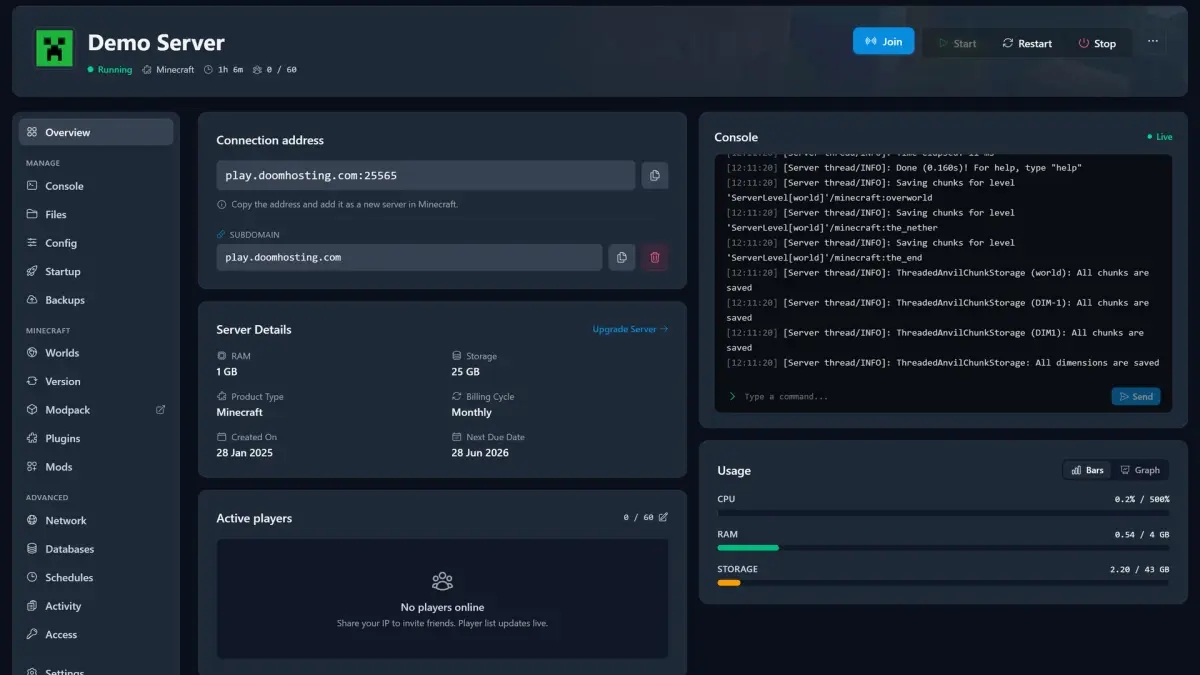Edit the active players limit pencil icon

[x=663, y=517]
